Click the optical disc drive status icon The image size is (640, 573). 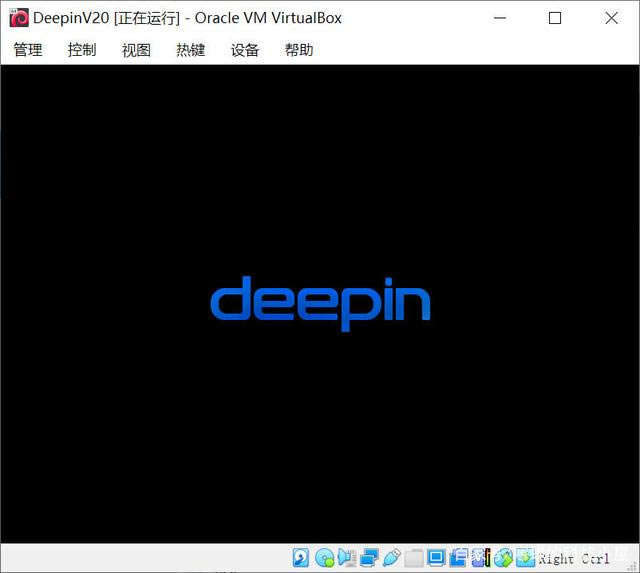tap(325, 558)
